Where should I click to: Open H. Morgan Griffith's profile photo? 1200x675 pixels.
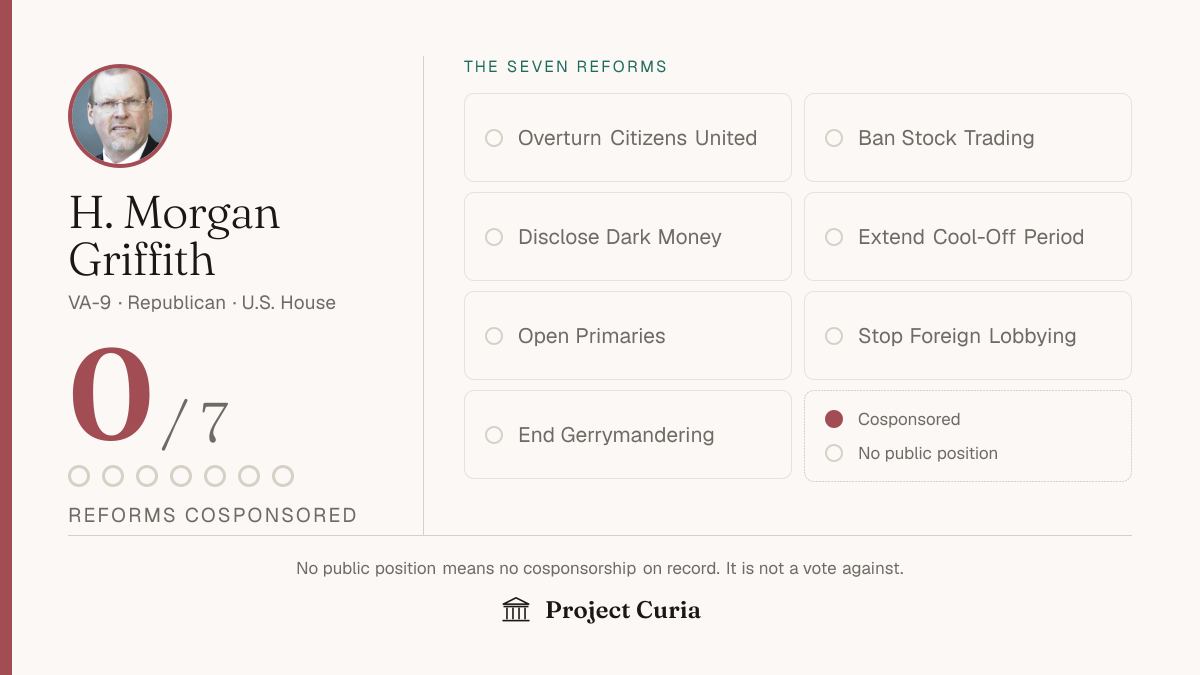pos(120,116)
